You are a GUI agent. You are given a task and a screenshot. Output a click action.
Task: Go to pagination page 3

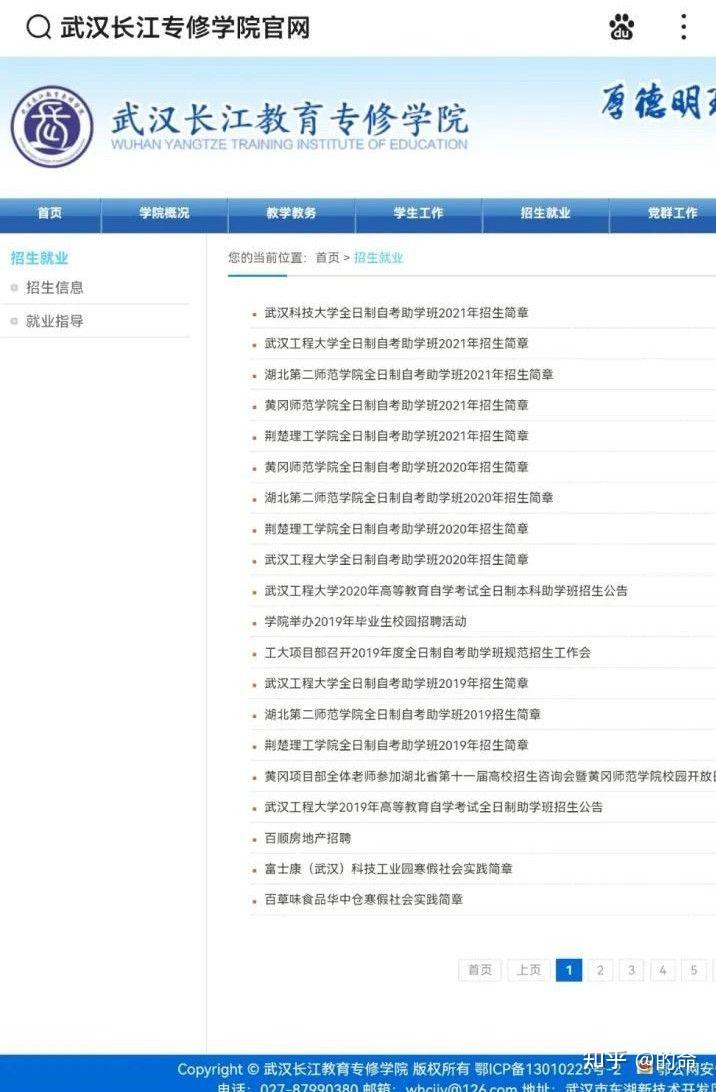pyautogui.click(x=632, y=970)
